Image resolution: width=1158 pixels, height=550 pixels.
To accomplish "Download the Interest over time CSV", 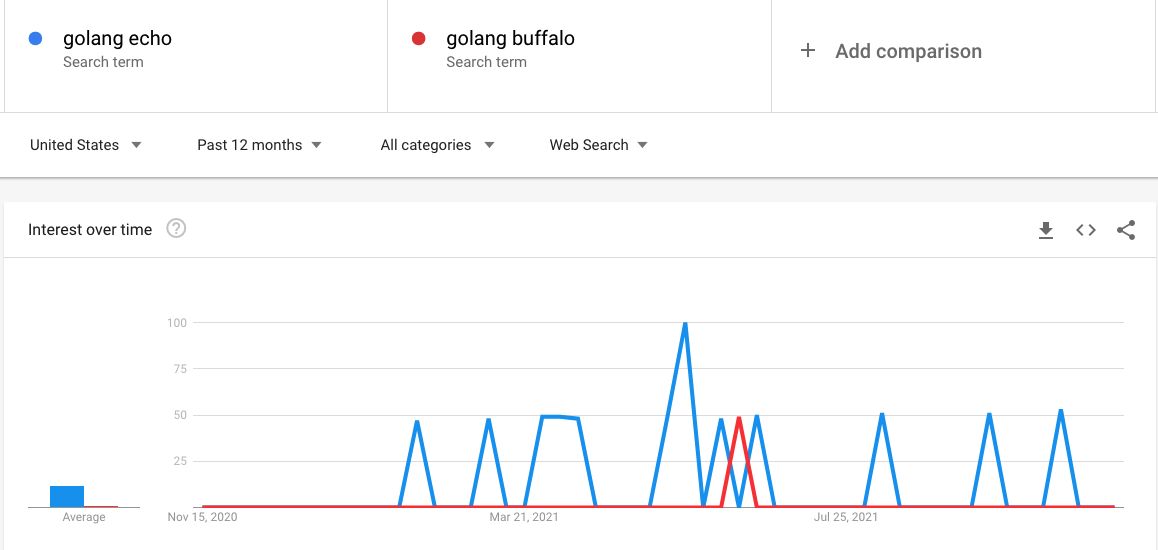I will 1046,230.
